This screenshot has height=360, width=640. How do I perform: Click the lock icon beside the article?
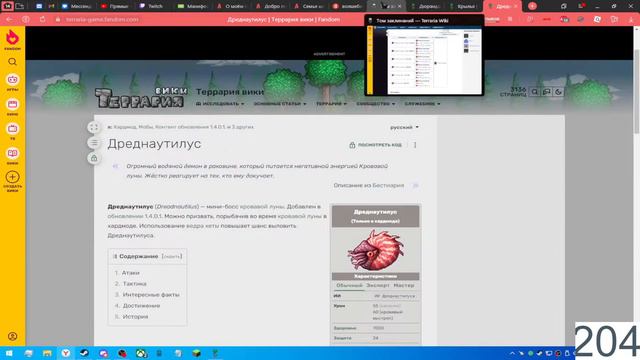(94, 158)
